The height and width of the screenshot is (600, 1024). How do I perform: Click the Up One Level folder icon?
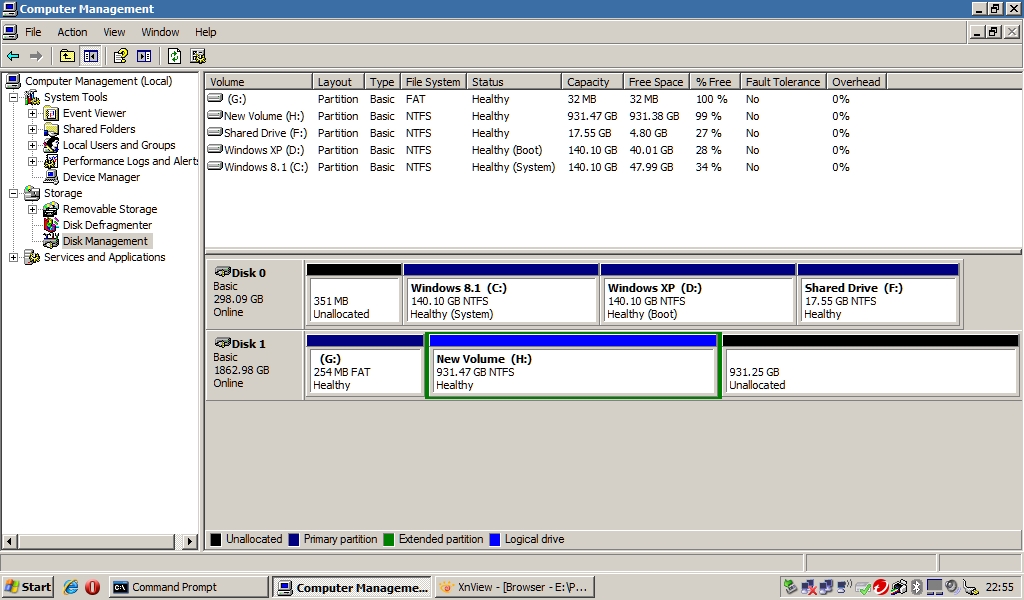click(67, 56)
